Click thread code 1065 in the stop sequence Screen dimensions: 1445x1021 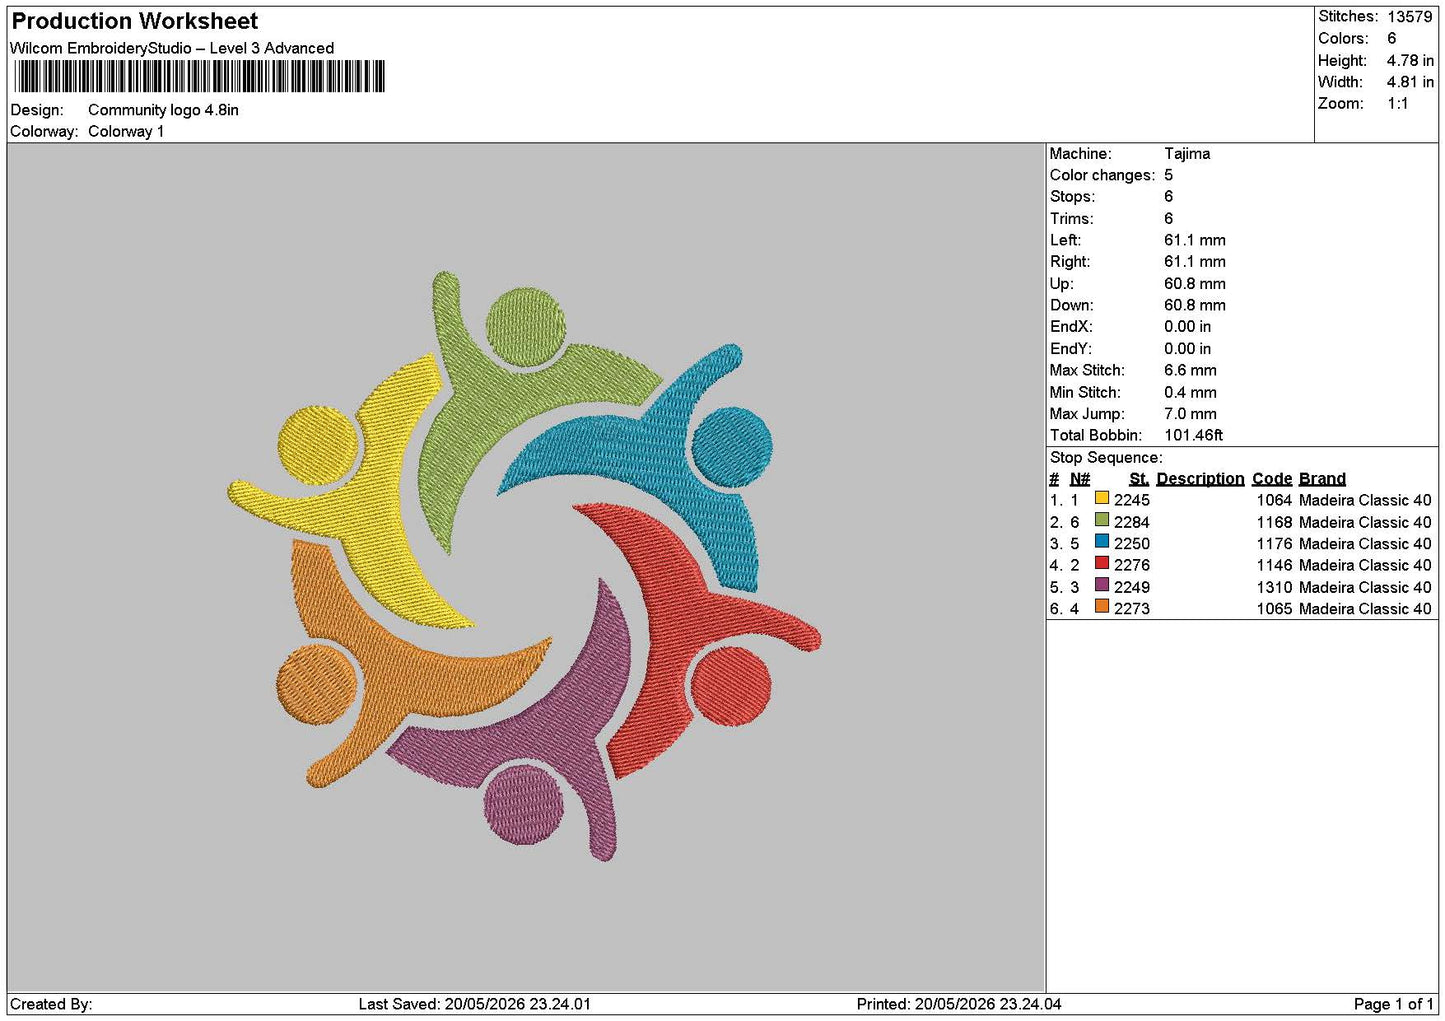coord(1274,608)
